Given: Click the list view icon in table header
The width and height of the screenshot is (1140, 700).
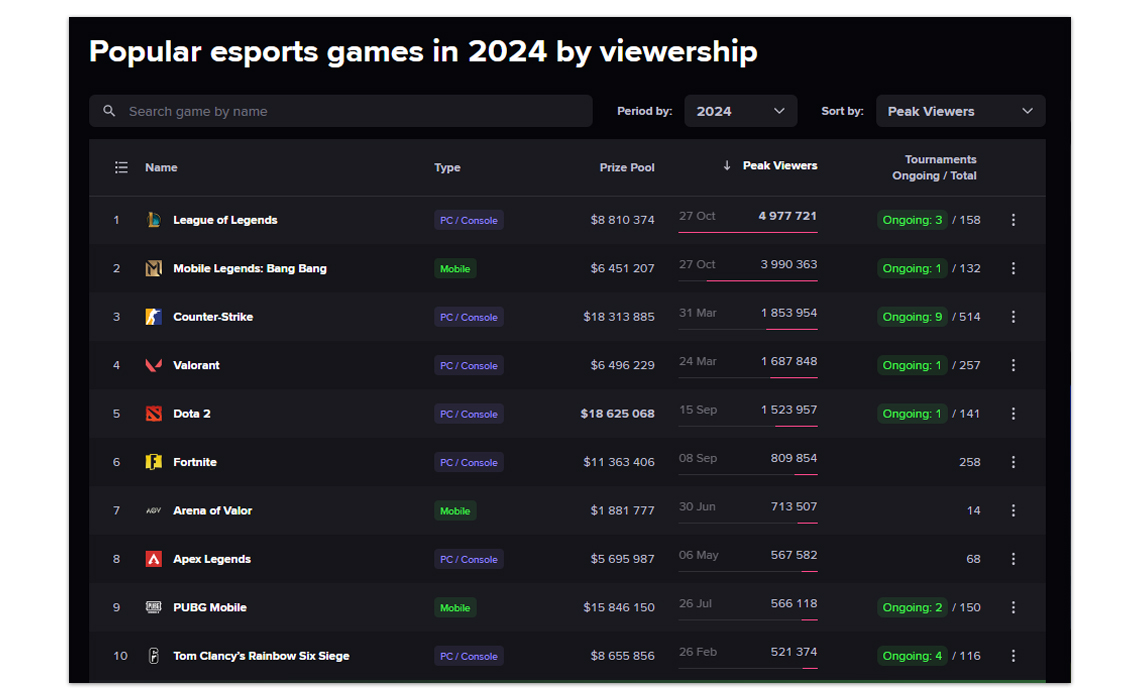Looking at the screenshot, I should pos(121,167).
